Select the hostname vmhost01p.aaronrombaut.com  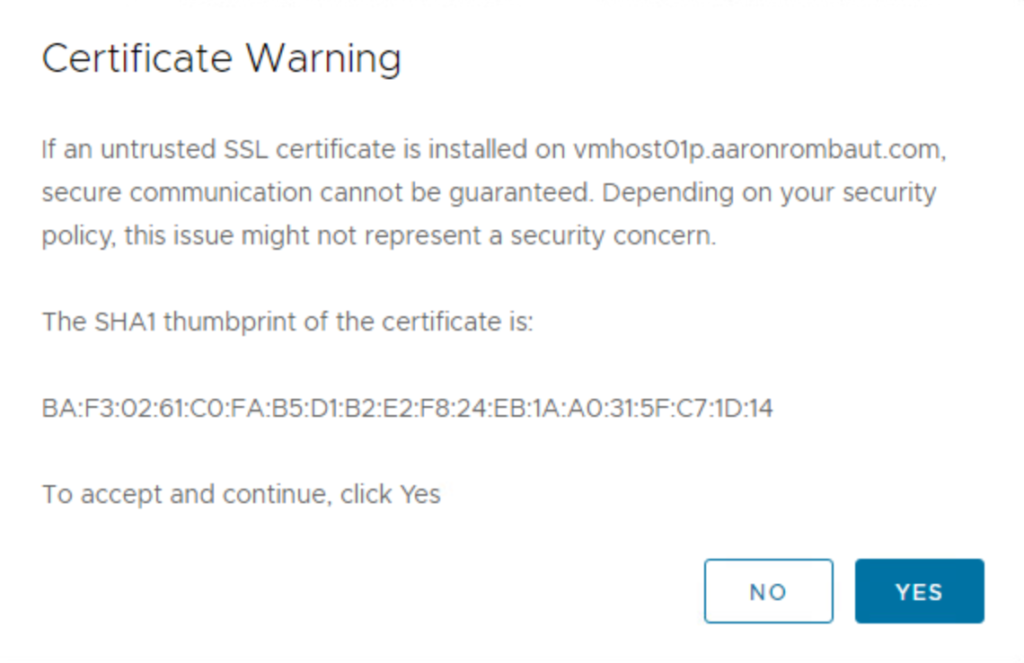[758, 150]
